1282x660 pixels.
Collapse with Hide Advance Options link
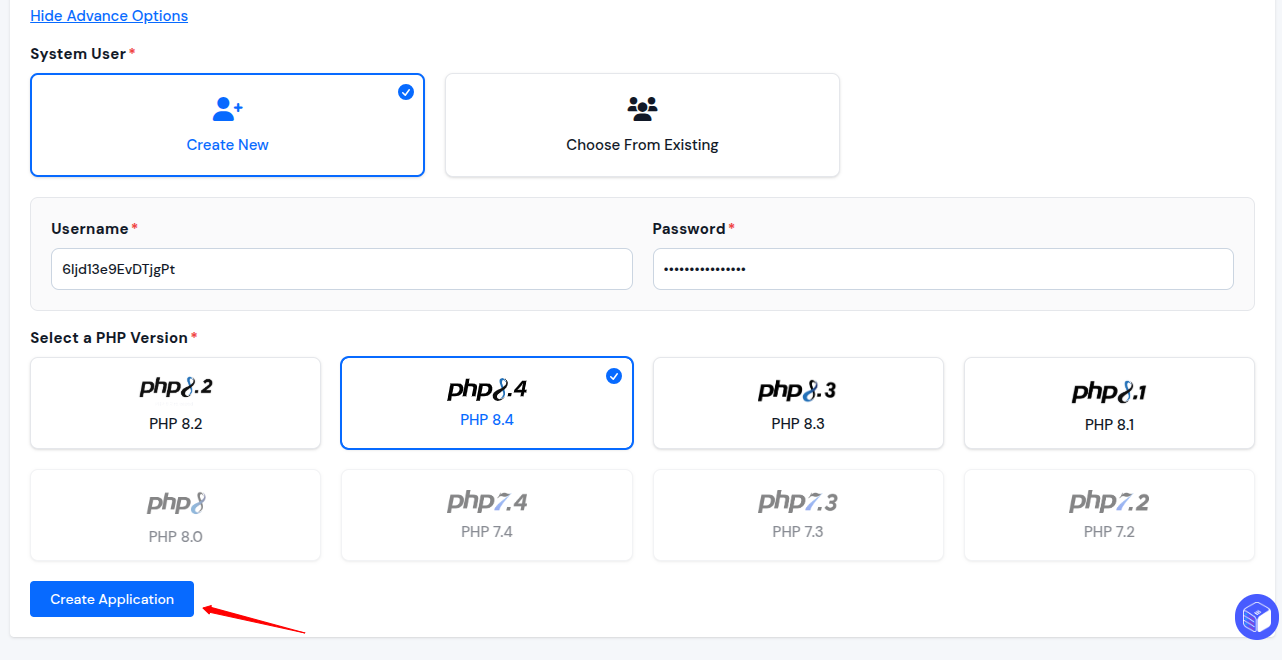point(109,16)
